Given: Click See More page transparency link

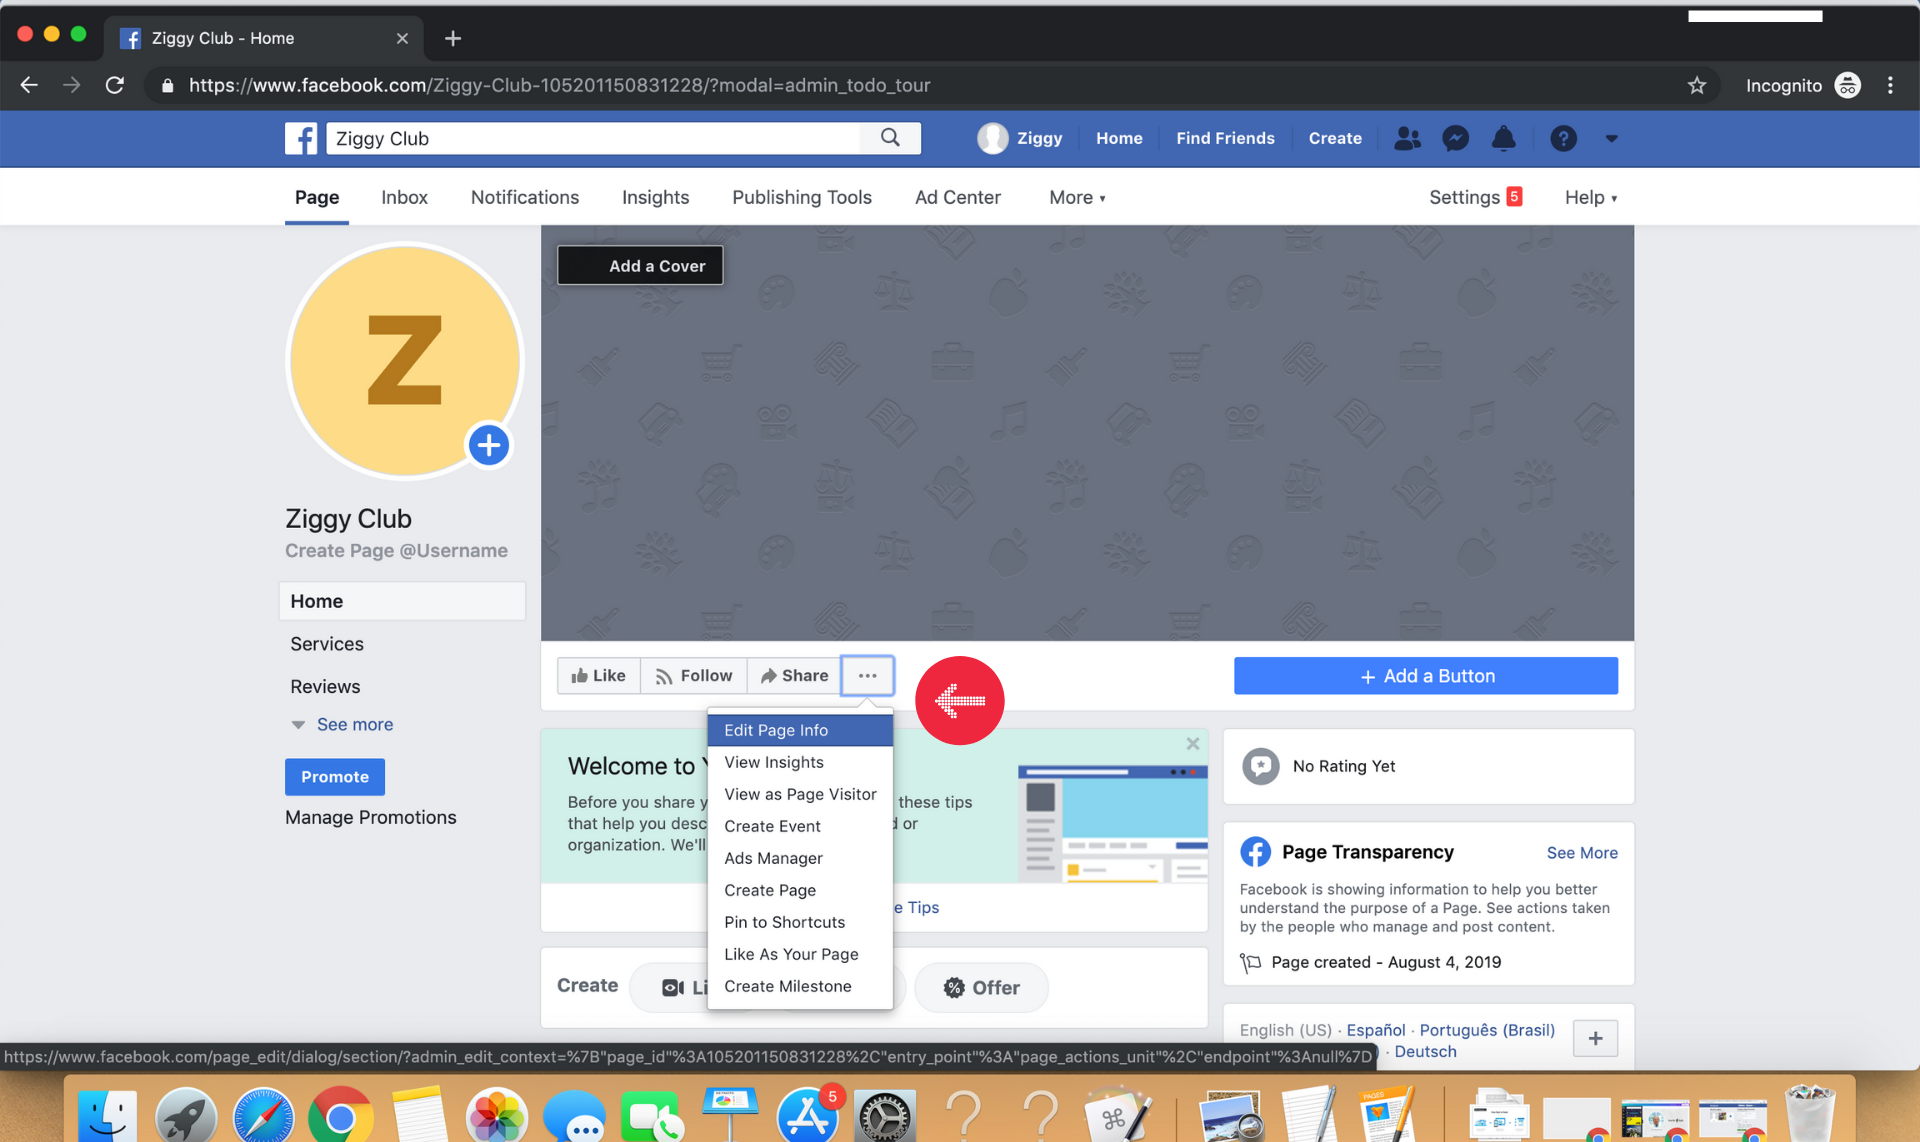Looking at the screenshot, I should pos(1582,852).
